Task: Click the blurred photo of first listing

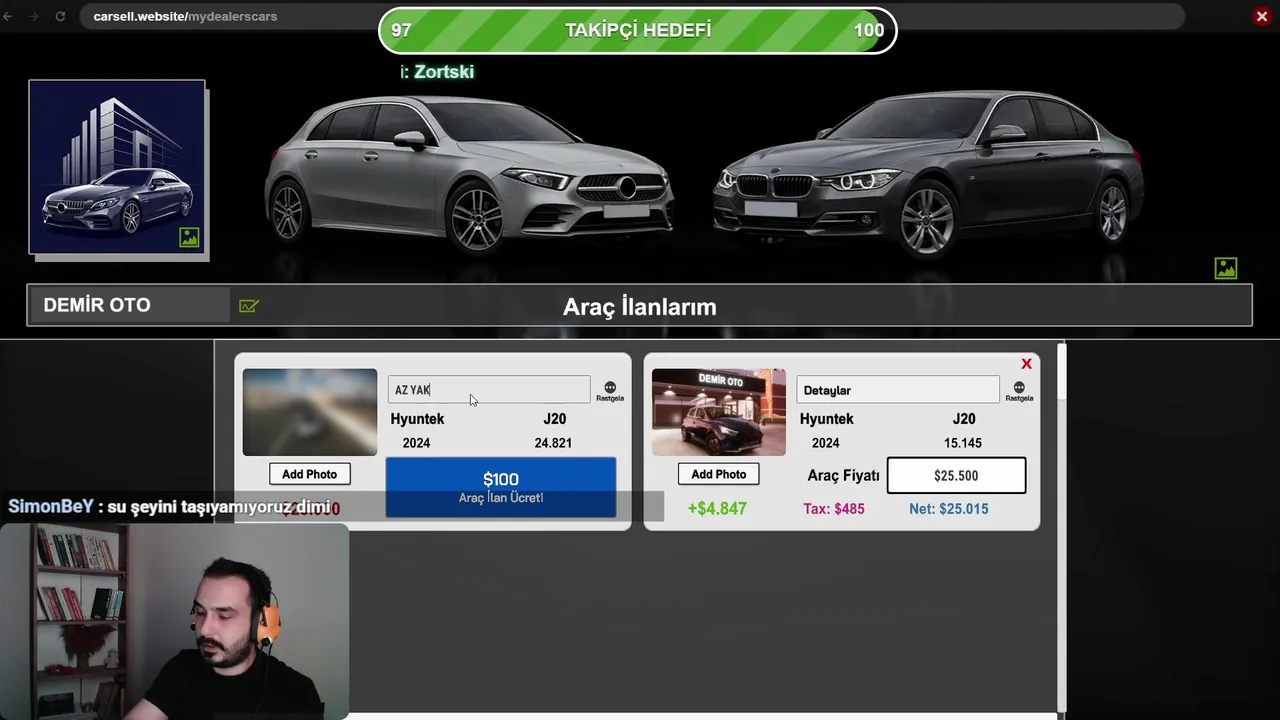Action: (x=310, y=412)
